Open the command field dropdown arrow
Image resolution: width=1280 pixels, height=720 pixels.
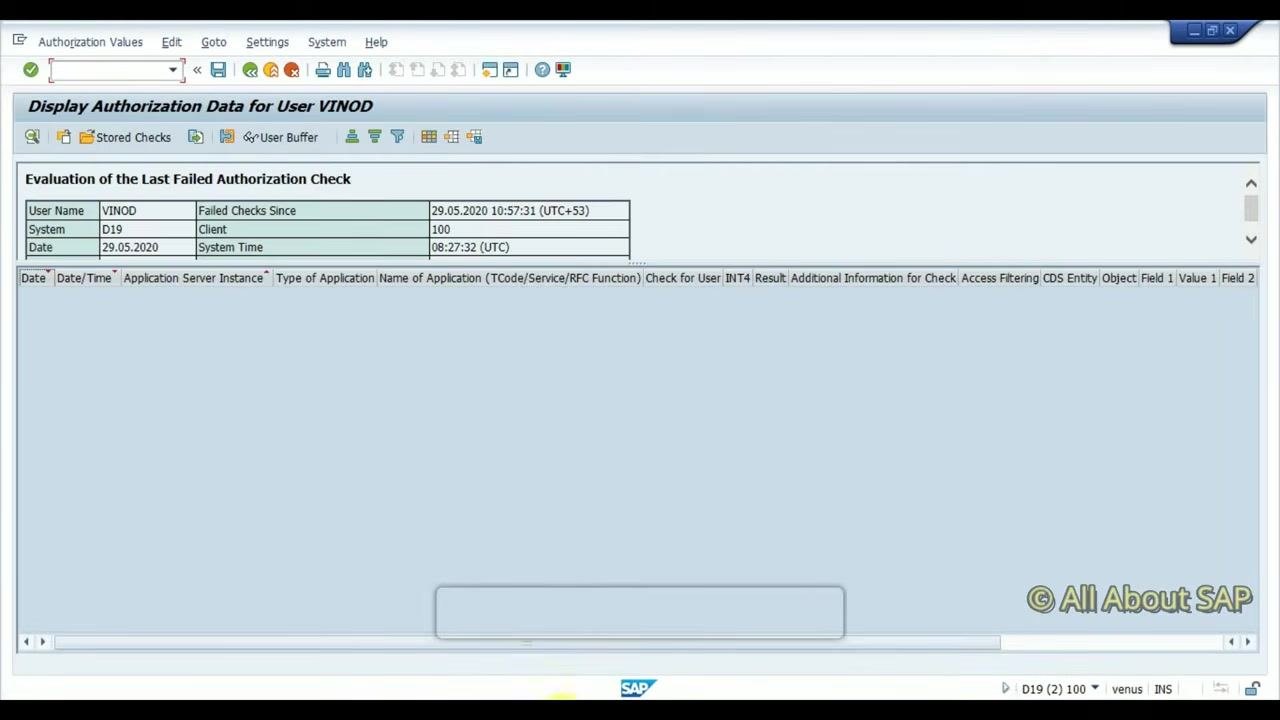tap(173, 70)
